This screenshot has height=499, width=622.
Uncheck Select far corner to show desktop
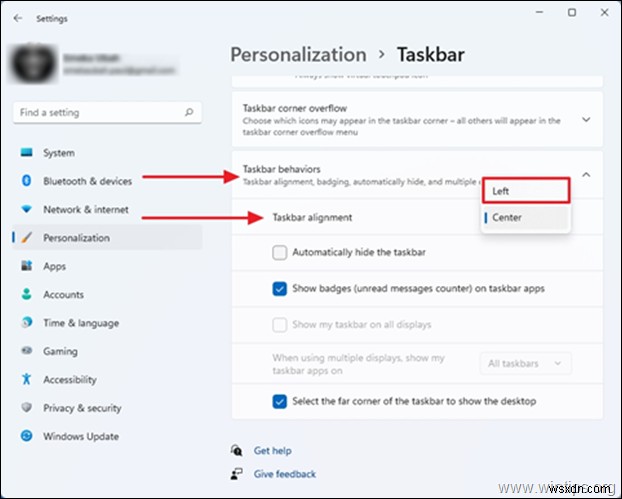pyautogui.click(x=280, y=401)
